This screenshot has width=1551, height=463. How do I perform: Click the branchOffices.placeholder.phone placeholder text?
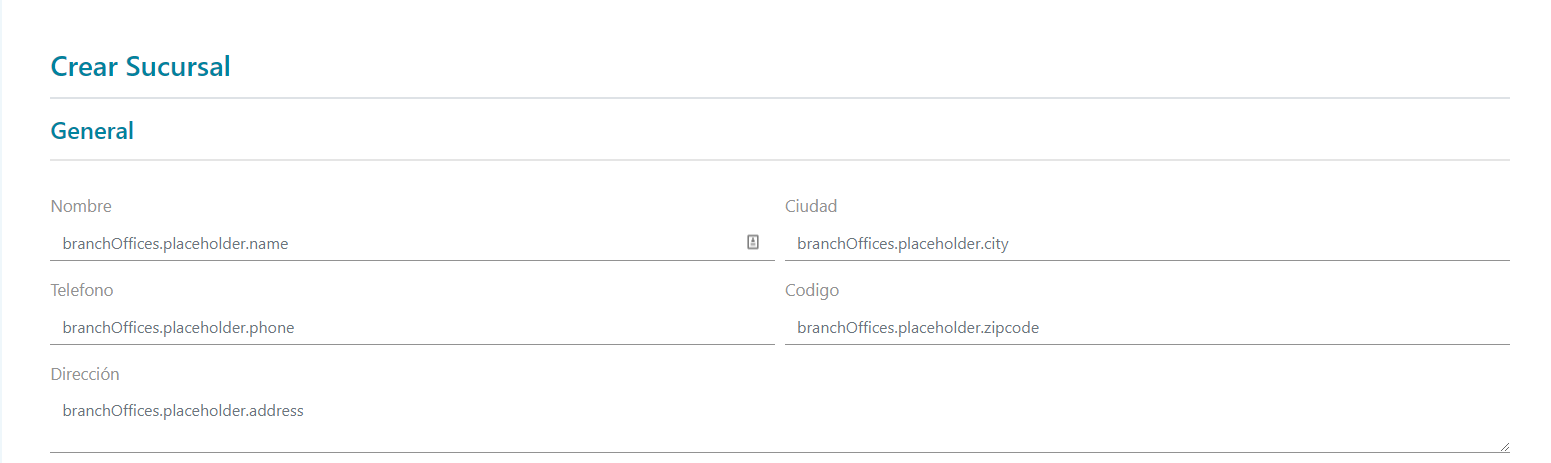click(178, 327)
